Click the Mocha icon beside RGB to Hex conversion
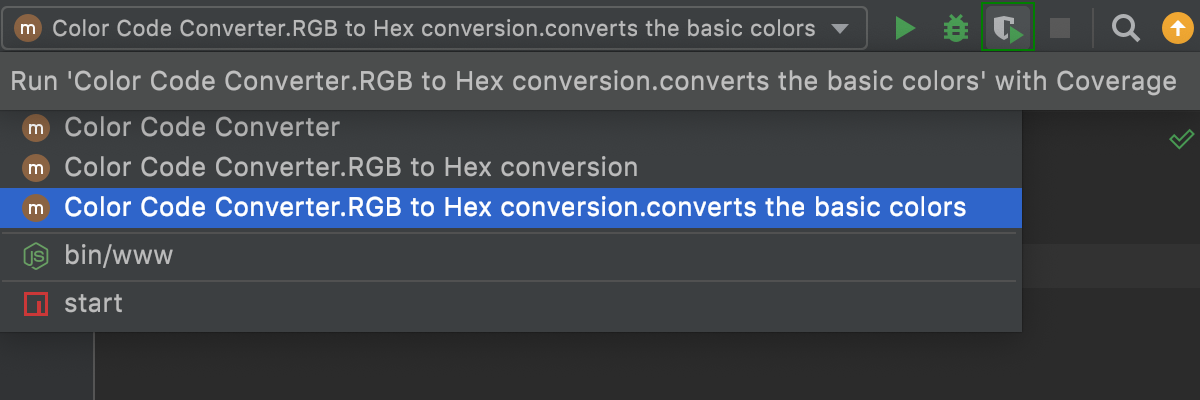Viewport: 1200px width, 400px height. coord(36,167)
